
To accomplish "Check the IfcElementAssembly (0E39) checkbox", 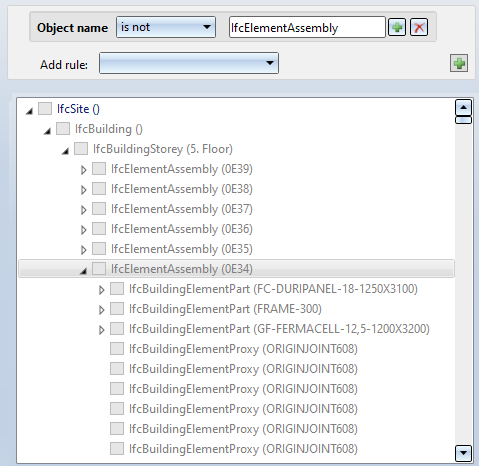I will (x=99, y=169).
